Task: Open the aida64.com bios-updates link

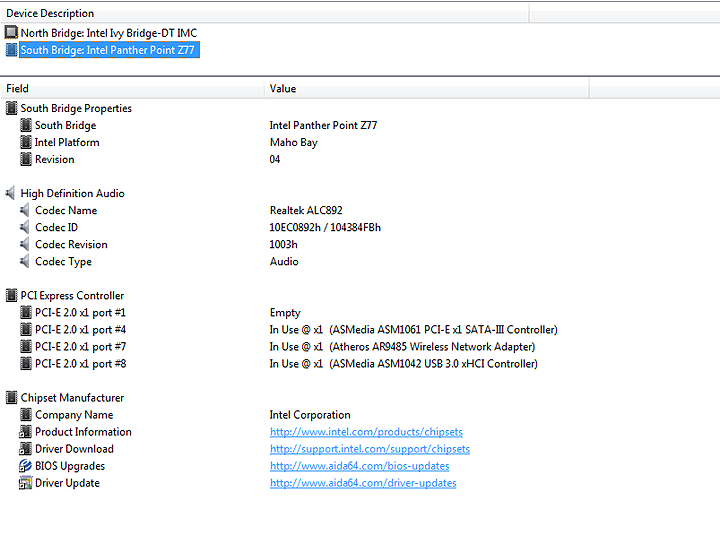Action: pyautogui.click(x=360, y=466)
